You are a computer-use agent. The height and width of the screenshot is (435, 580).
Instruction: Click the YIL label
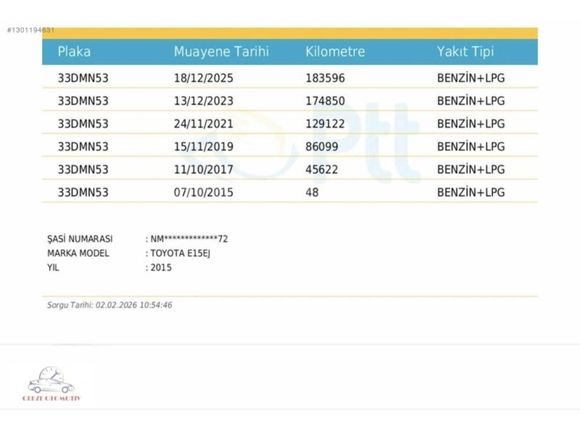click(x=53, y=268)
